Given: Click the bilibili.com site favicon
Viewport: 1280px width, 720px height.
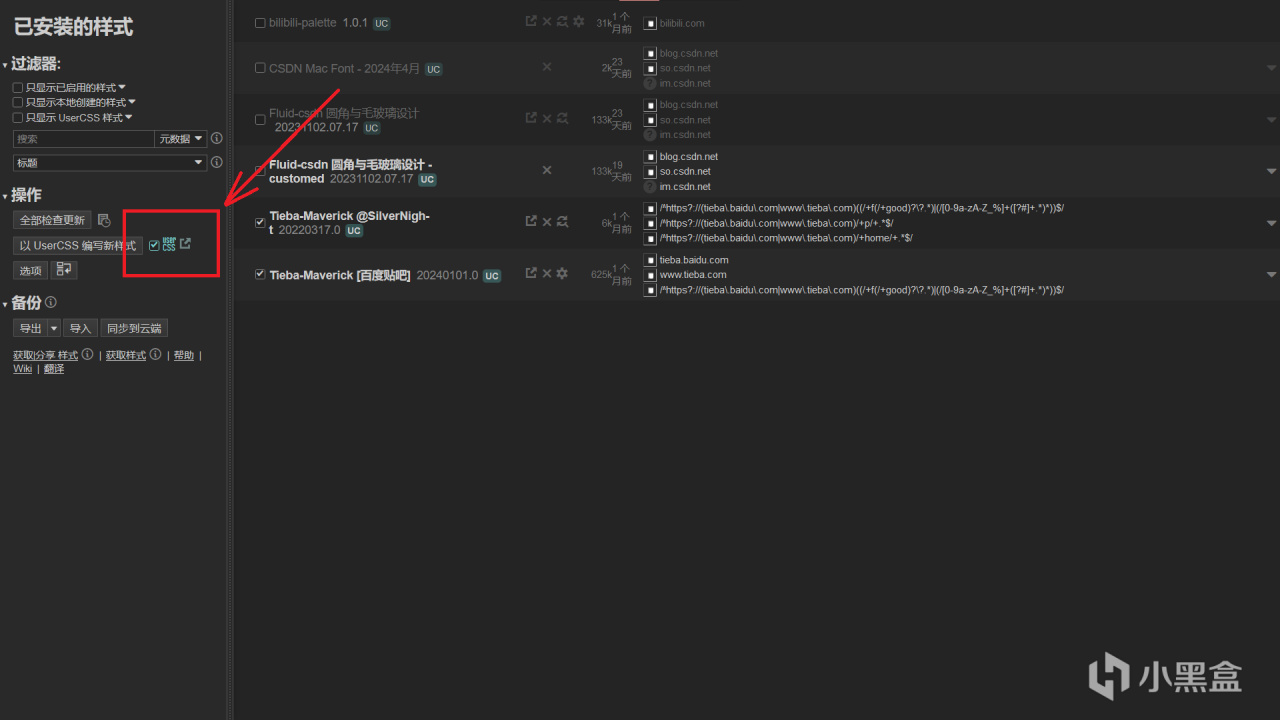Looking at the screenshot, I should [650, 23].
